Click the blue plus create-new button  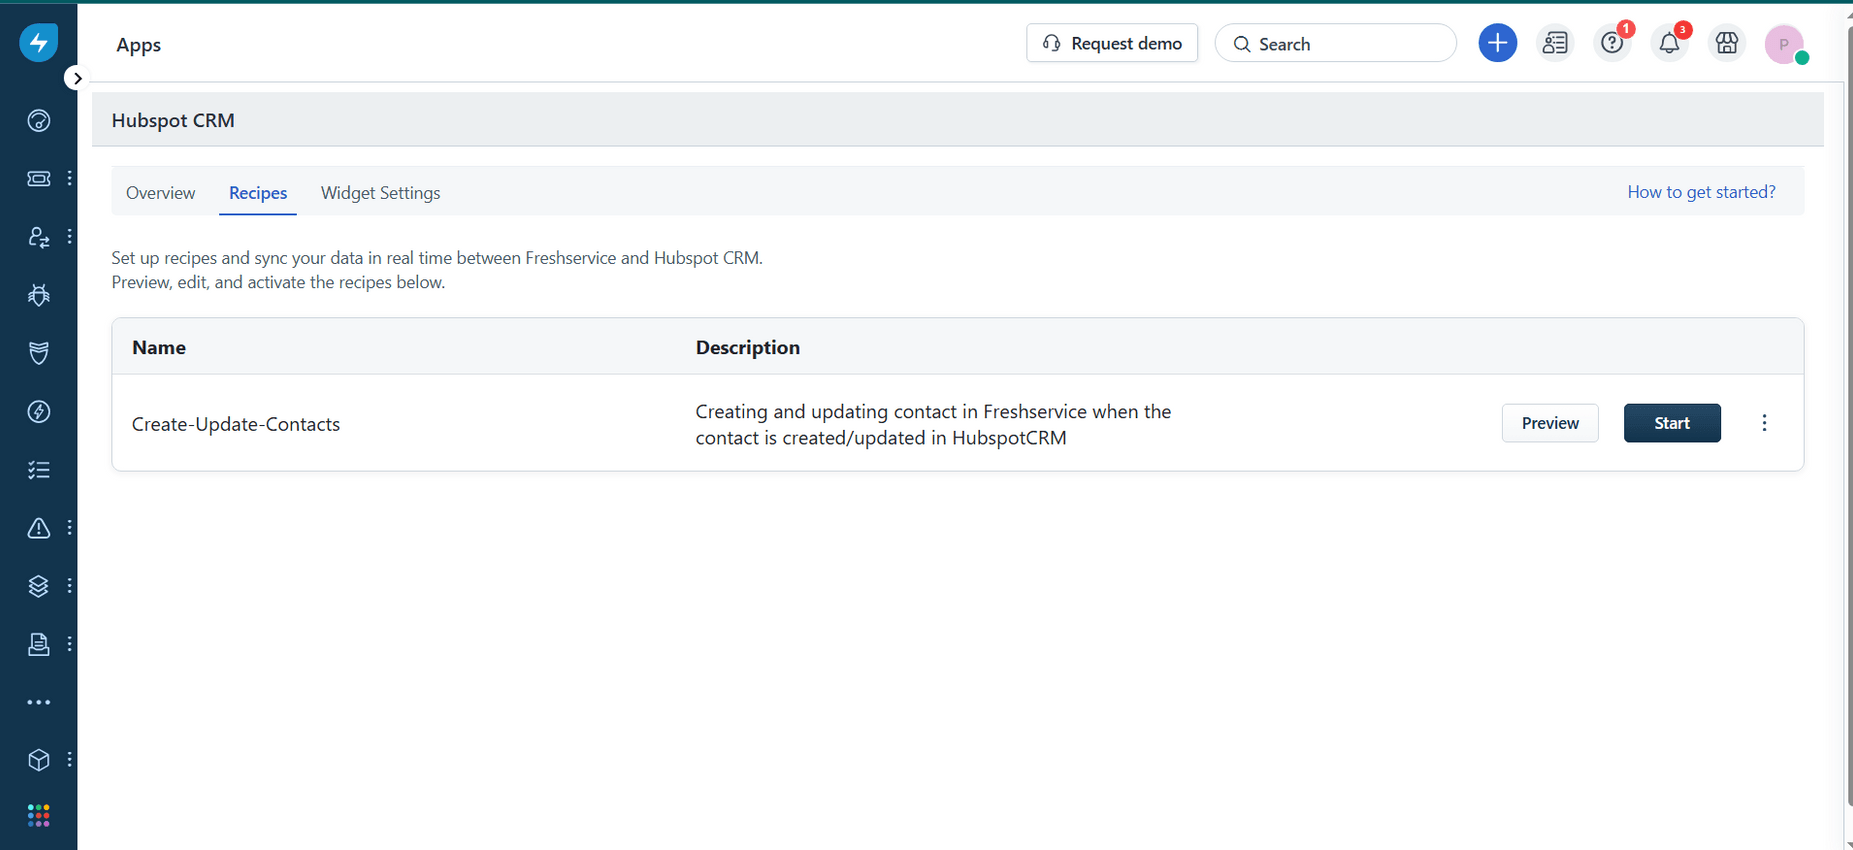tap(1497, 43)
